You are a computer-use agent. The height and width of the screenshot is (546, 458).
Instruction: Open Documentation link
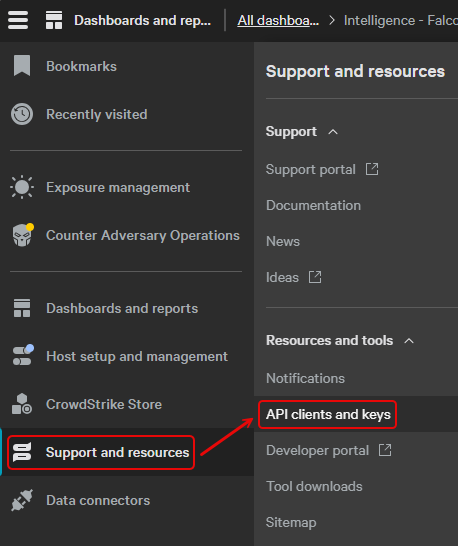tap(313, 205)
